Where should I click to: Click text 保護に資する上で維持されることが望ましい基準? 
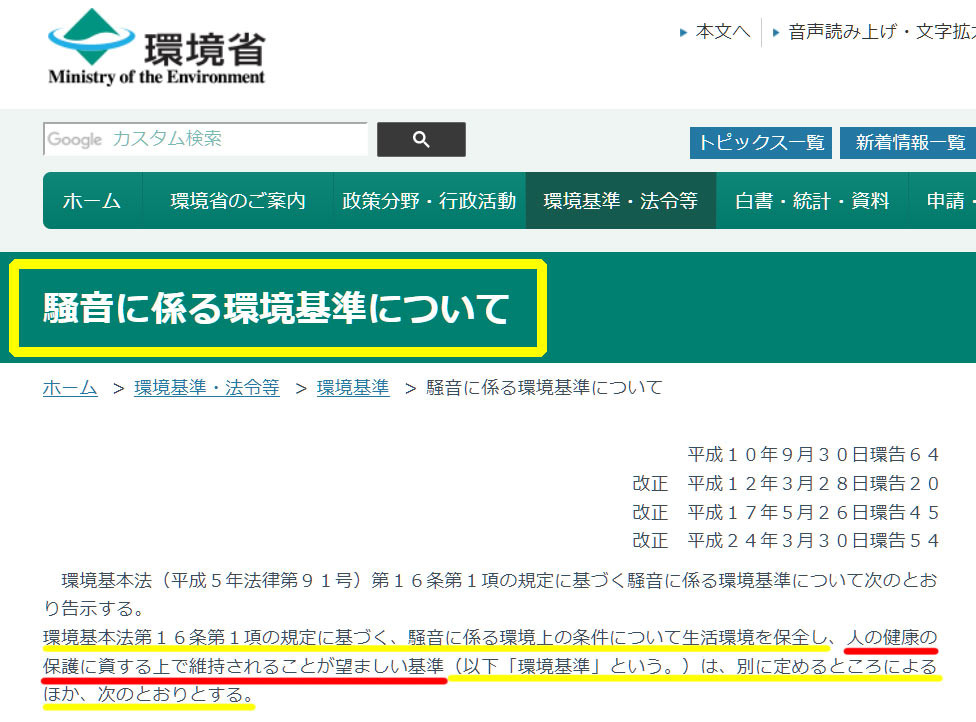(243, 666)
